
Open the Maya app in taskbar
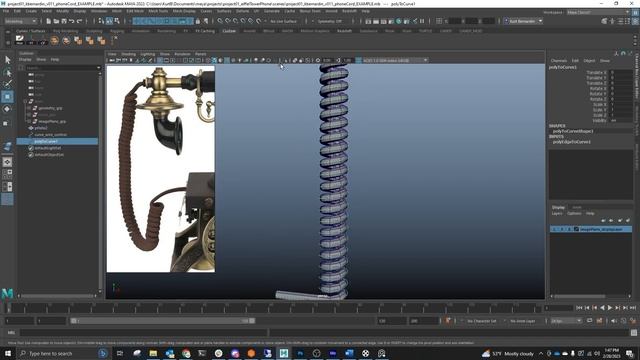tap(284, 353)
